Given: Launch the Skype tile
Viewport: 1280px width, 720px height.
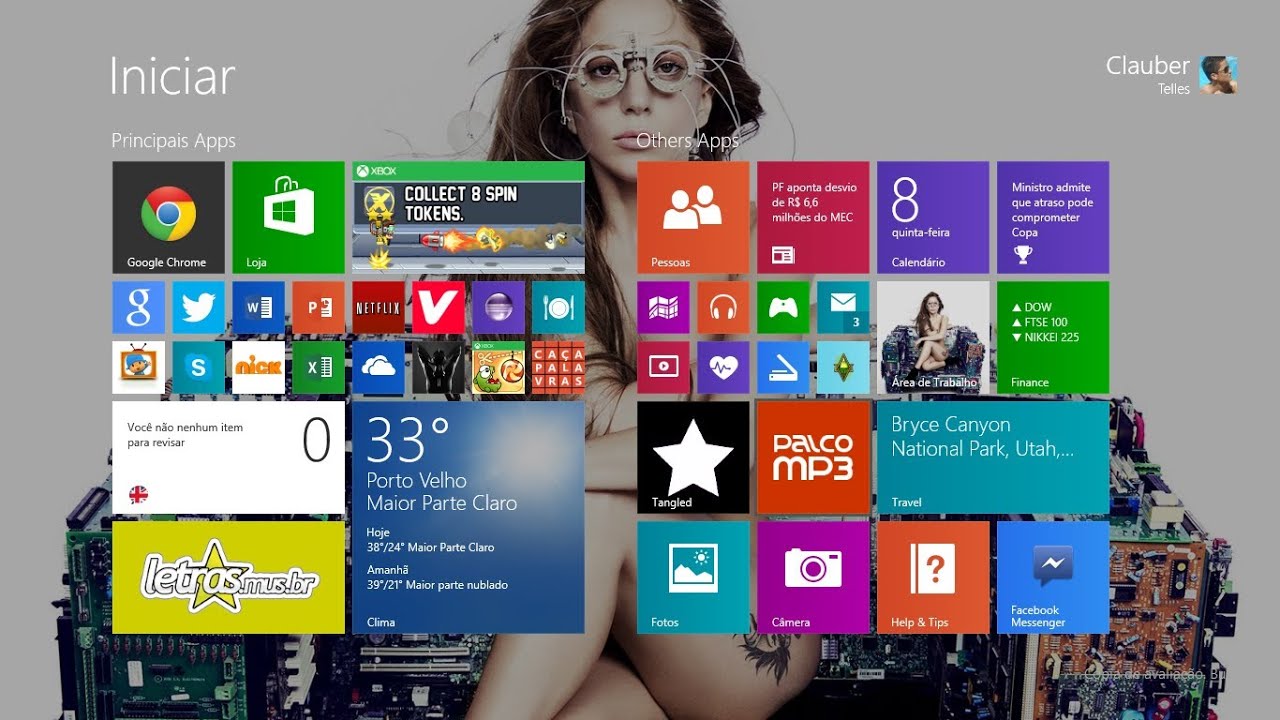Looking at the screenshot, I should click(x=198, y=368).
